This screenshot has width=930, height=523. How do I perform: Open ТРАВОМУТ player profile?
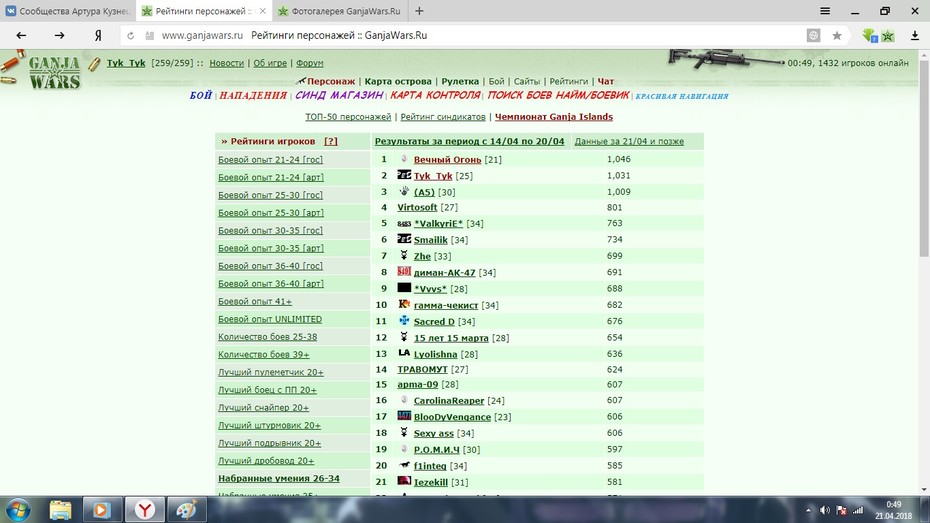pyautogui.click(x=422, y=369)
